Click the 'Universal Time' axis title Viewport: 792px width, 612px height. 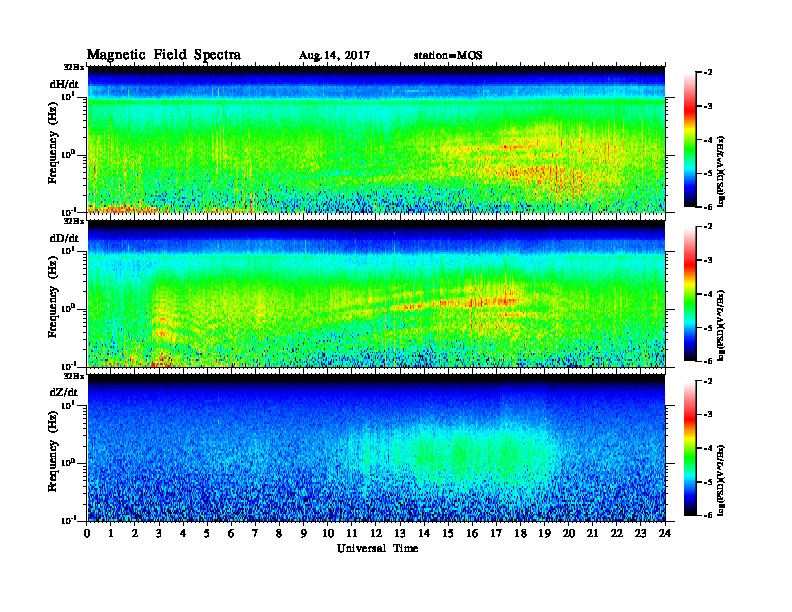pyautogui.click(x=377, y=548)
